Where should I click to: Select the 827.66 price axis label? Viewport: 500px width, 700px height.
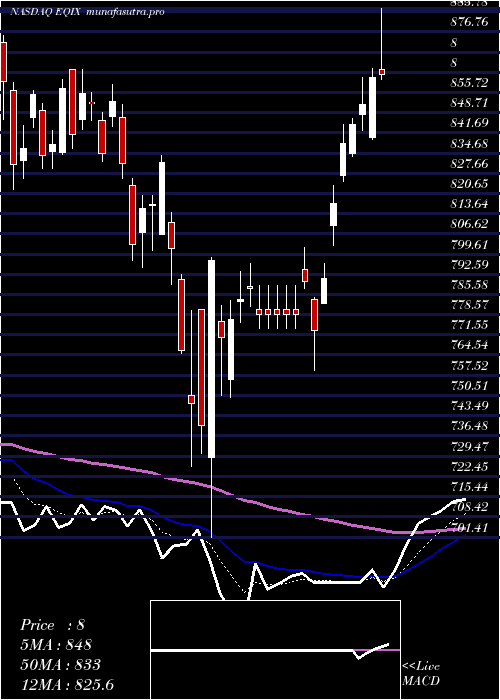coord(469,163)
